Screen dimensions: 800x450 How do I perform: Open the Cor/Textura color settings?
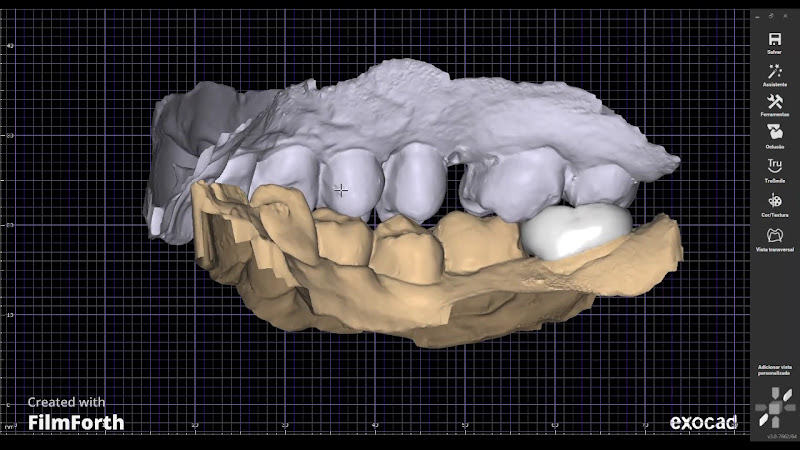pyautogui.click(x=774, y=202)
